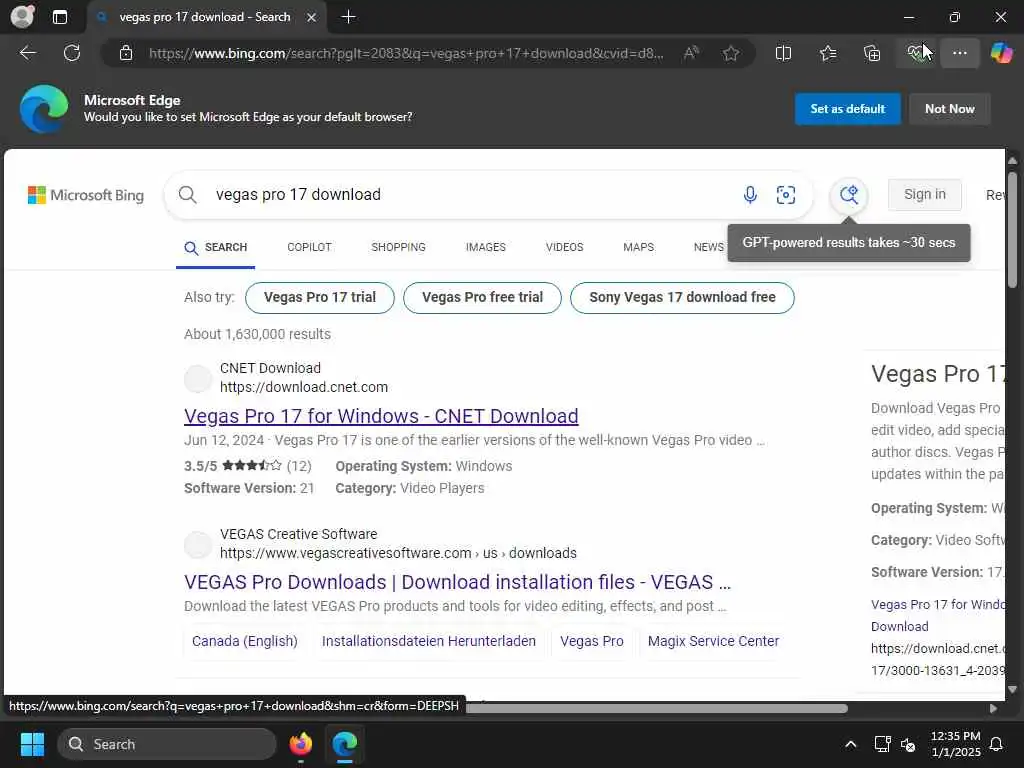The width and height of the screenshot is (1024, 768).
Task: Open network status tray icon
Action: click(x=882, y=744)
